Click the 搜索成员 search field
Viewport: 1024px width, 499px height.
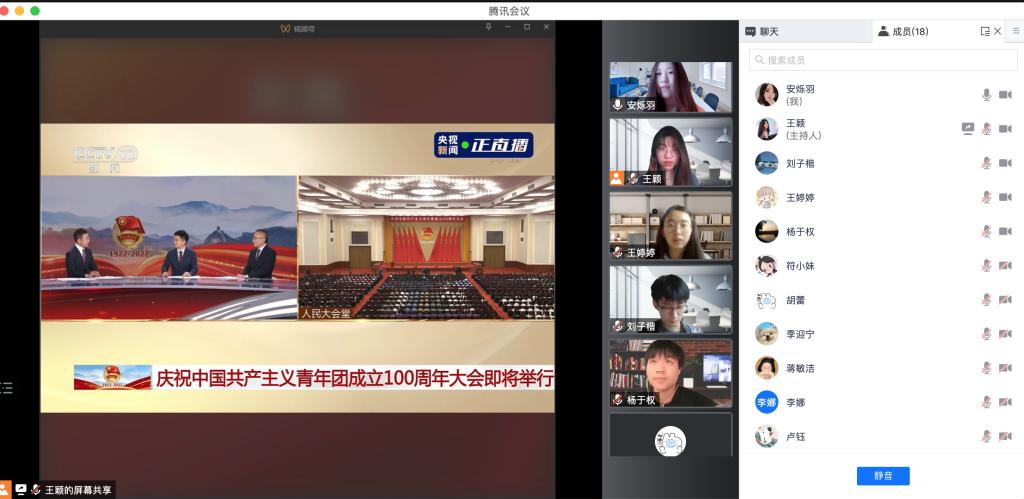[x=883, y=60]
